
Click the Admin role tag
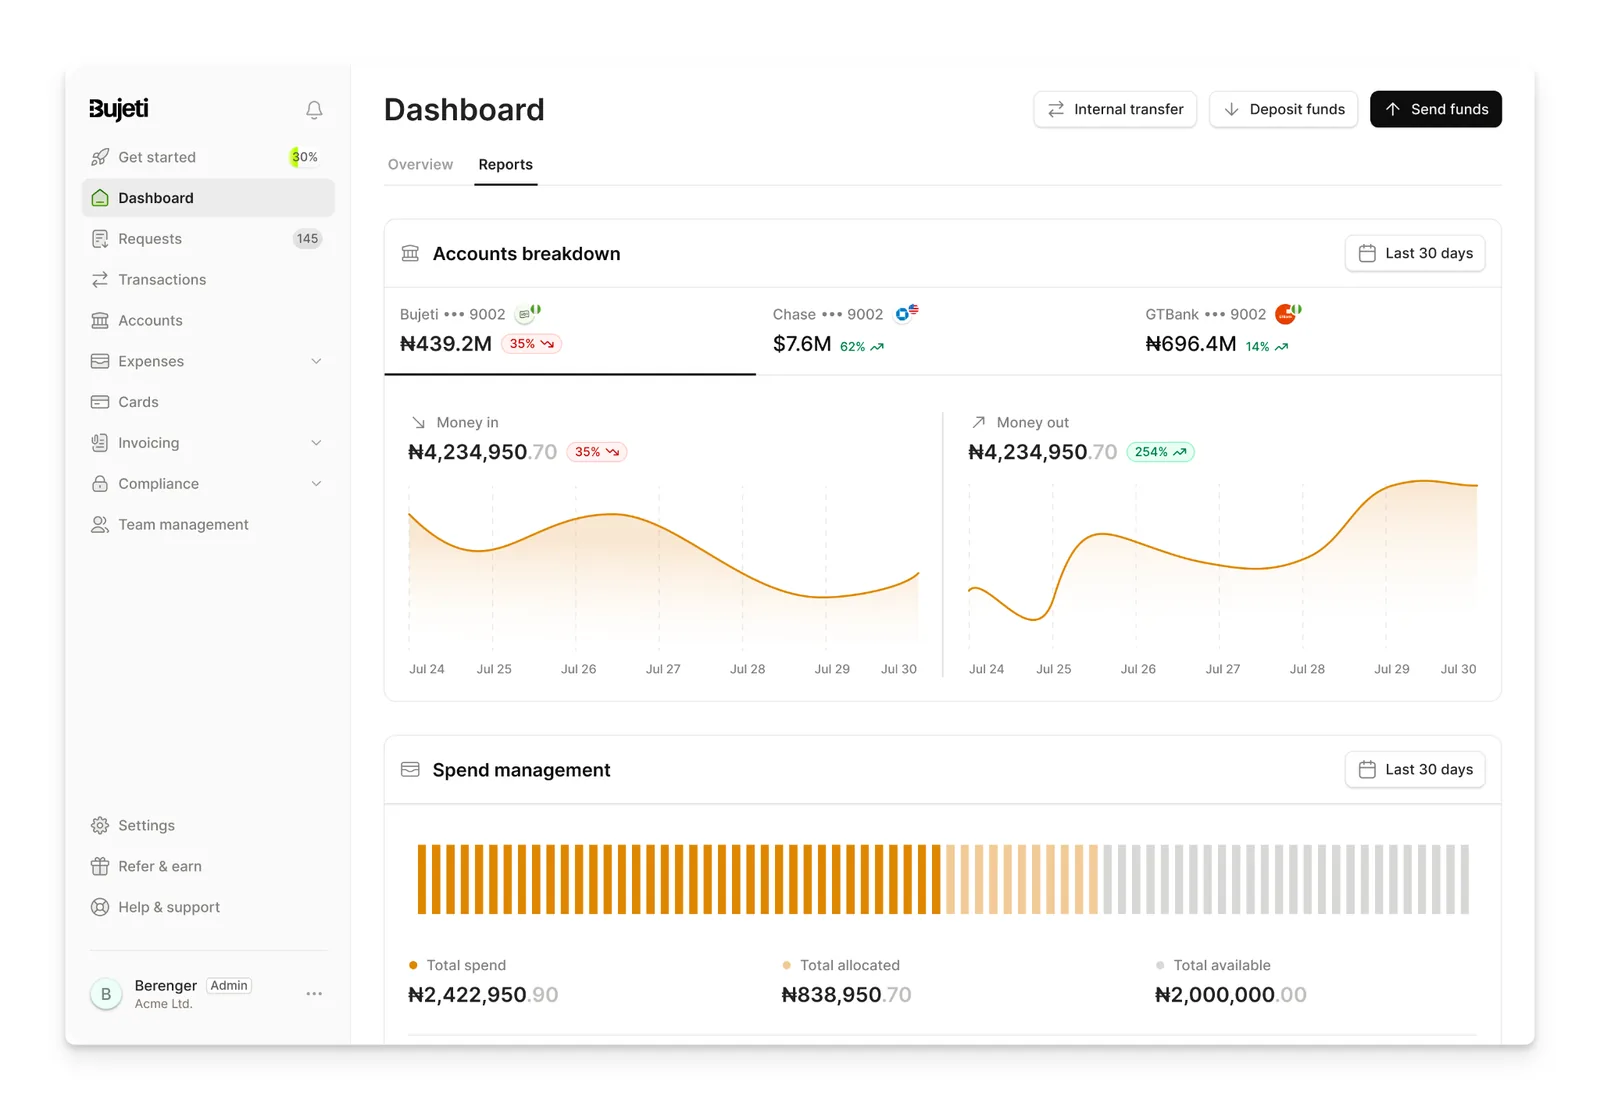point(229,986)
